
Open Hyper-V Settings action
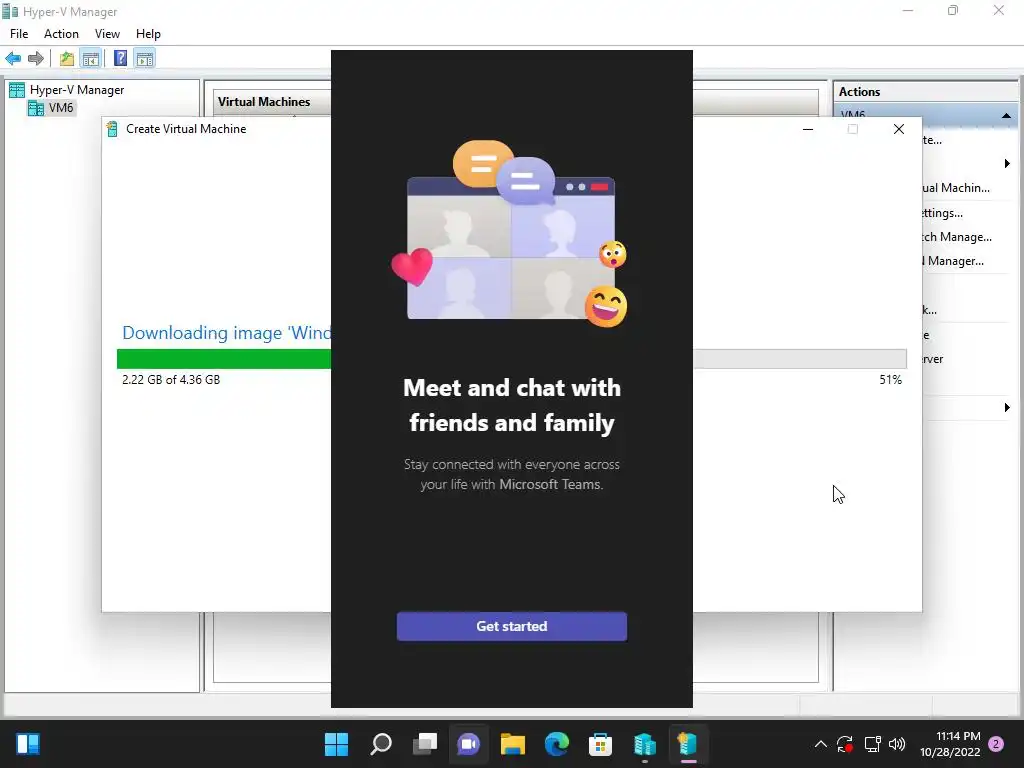942,213
